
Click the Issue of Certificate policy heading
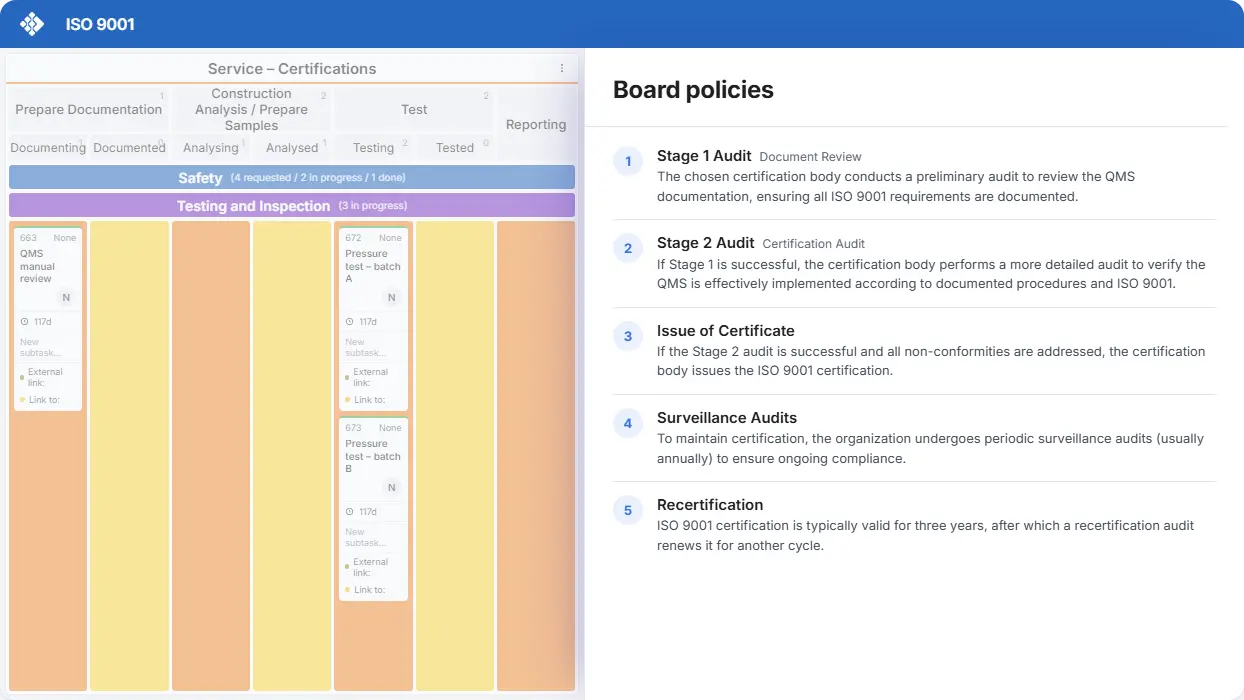[x=726, y=331]
